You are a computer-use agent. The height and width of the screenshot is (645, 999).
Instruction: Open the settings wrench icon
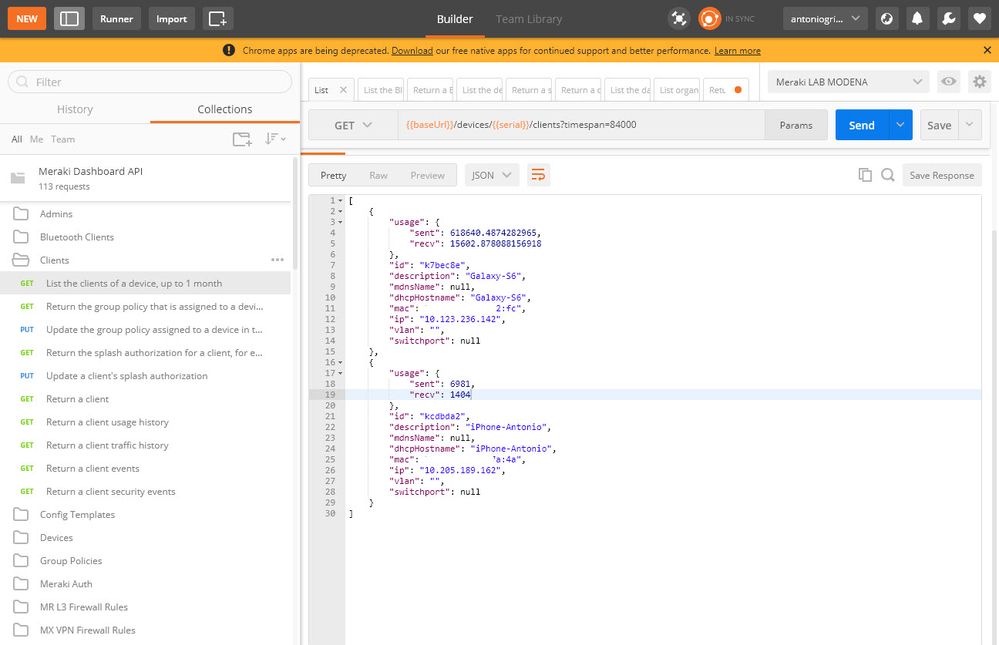click(x=949, y=19)
